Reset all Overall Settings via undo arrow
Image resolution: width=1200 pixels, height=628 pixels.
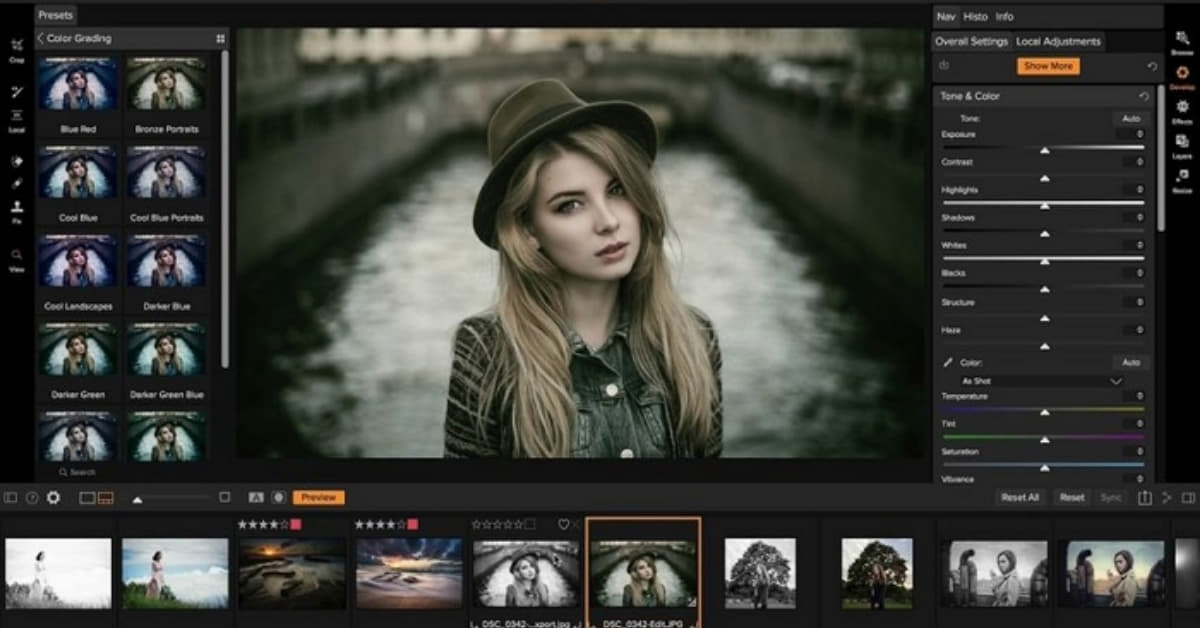(1152, 66)
